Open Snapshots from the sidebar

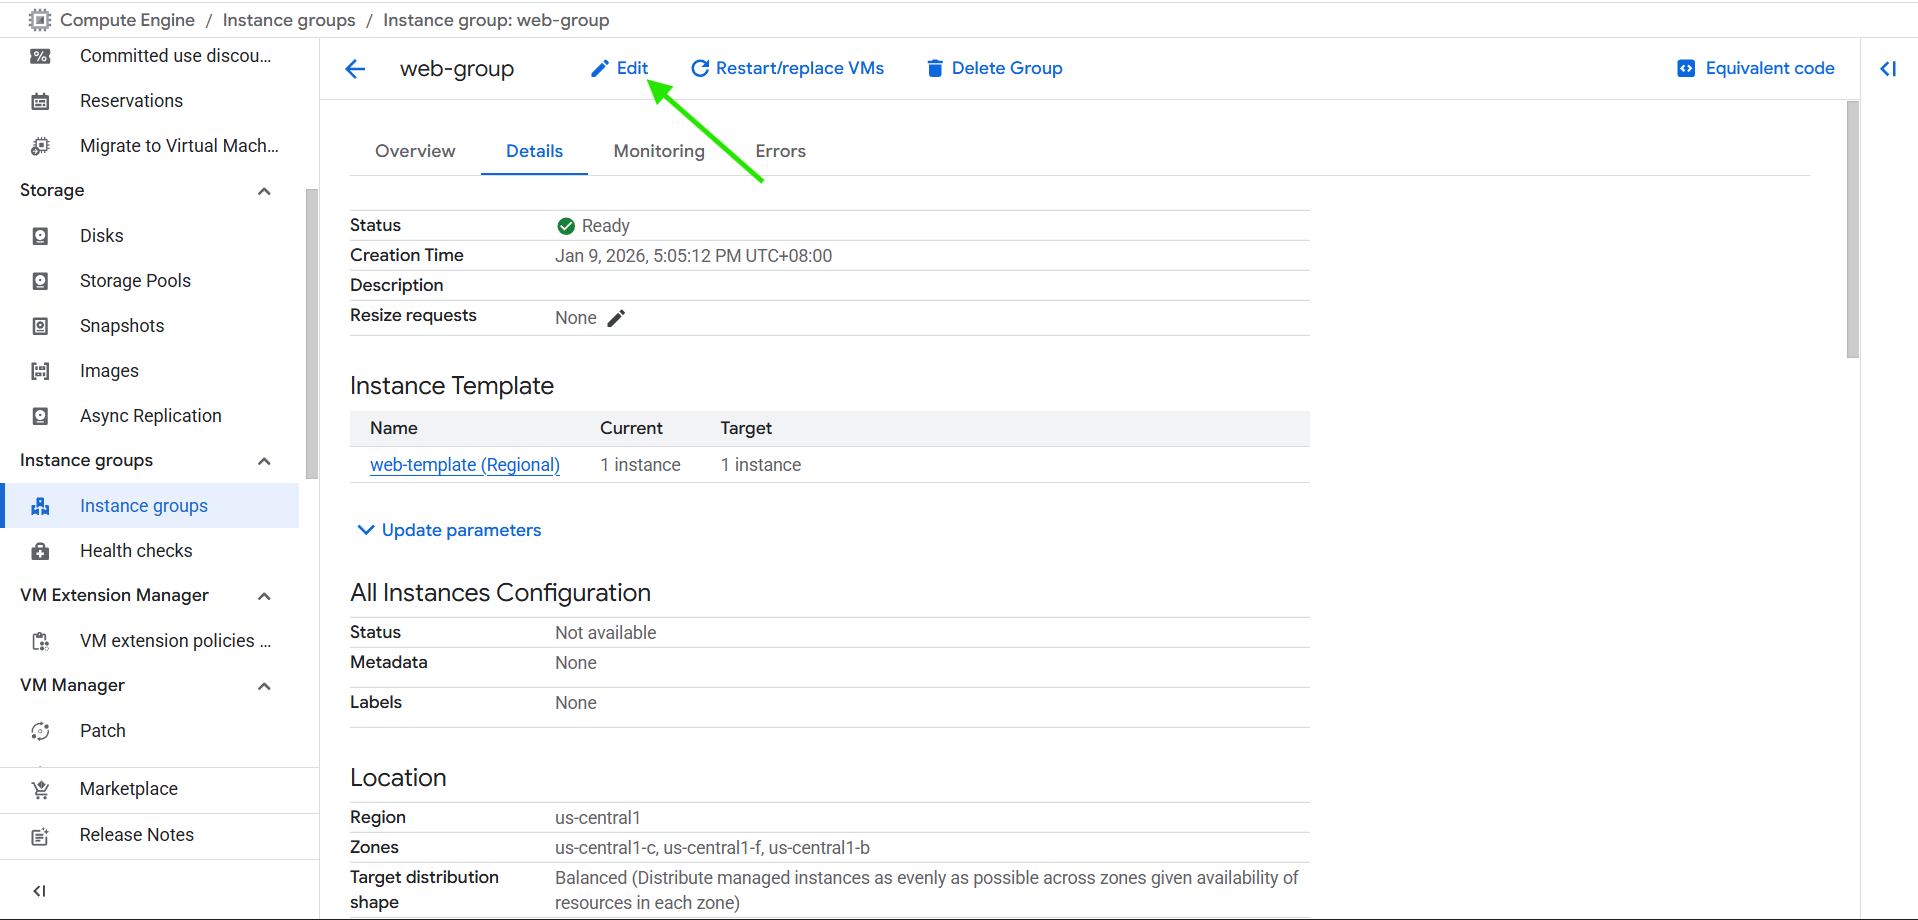(x=121, y=326)
